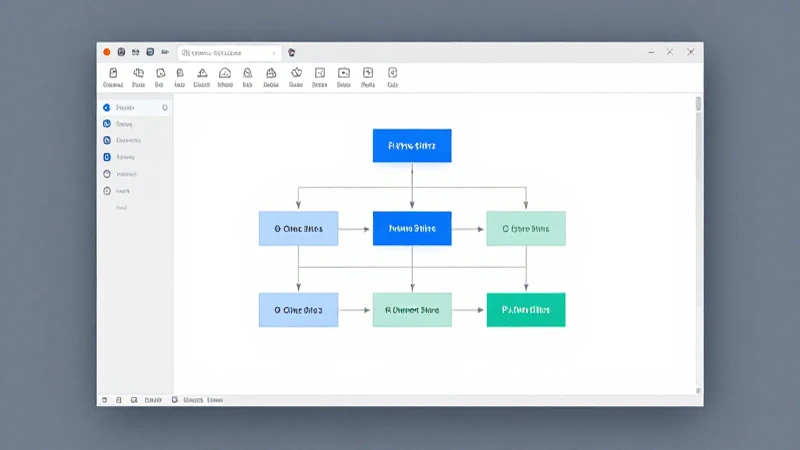Select the triangle-shaped toolbar icon
Image resolution: width=800 pixels, height=450 pixels.
click(202, 73)
